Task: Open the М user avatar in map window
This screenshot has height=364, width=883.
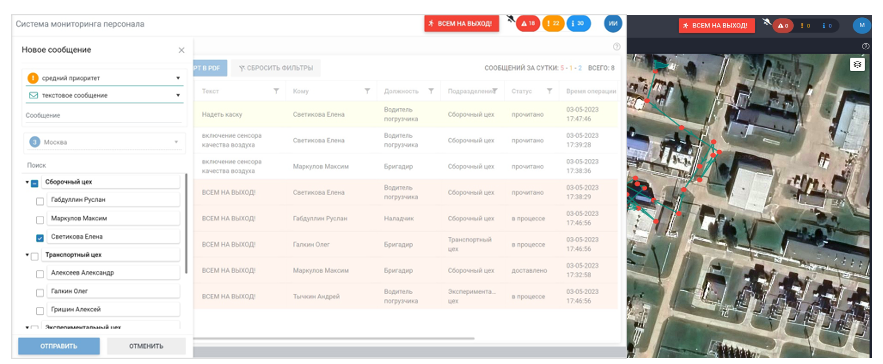Action: click(x=861, y=25)
